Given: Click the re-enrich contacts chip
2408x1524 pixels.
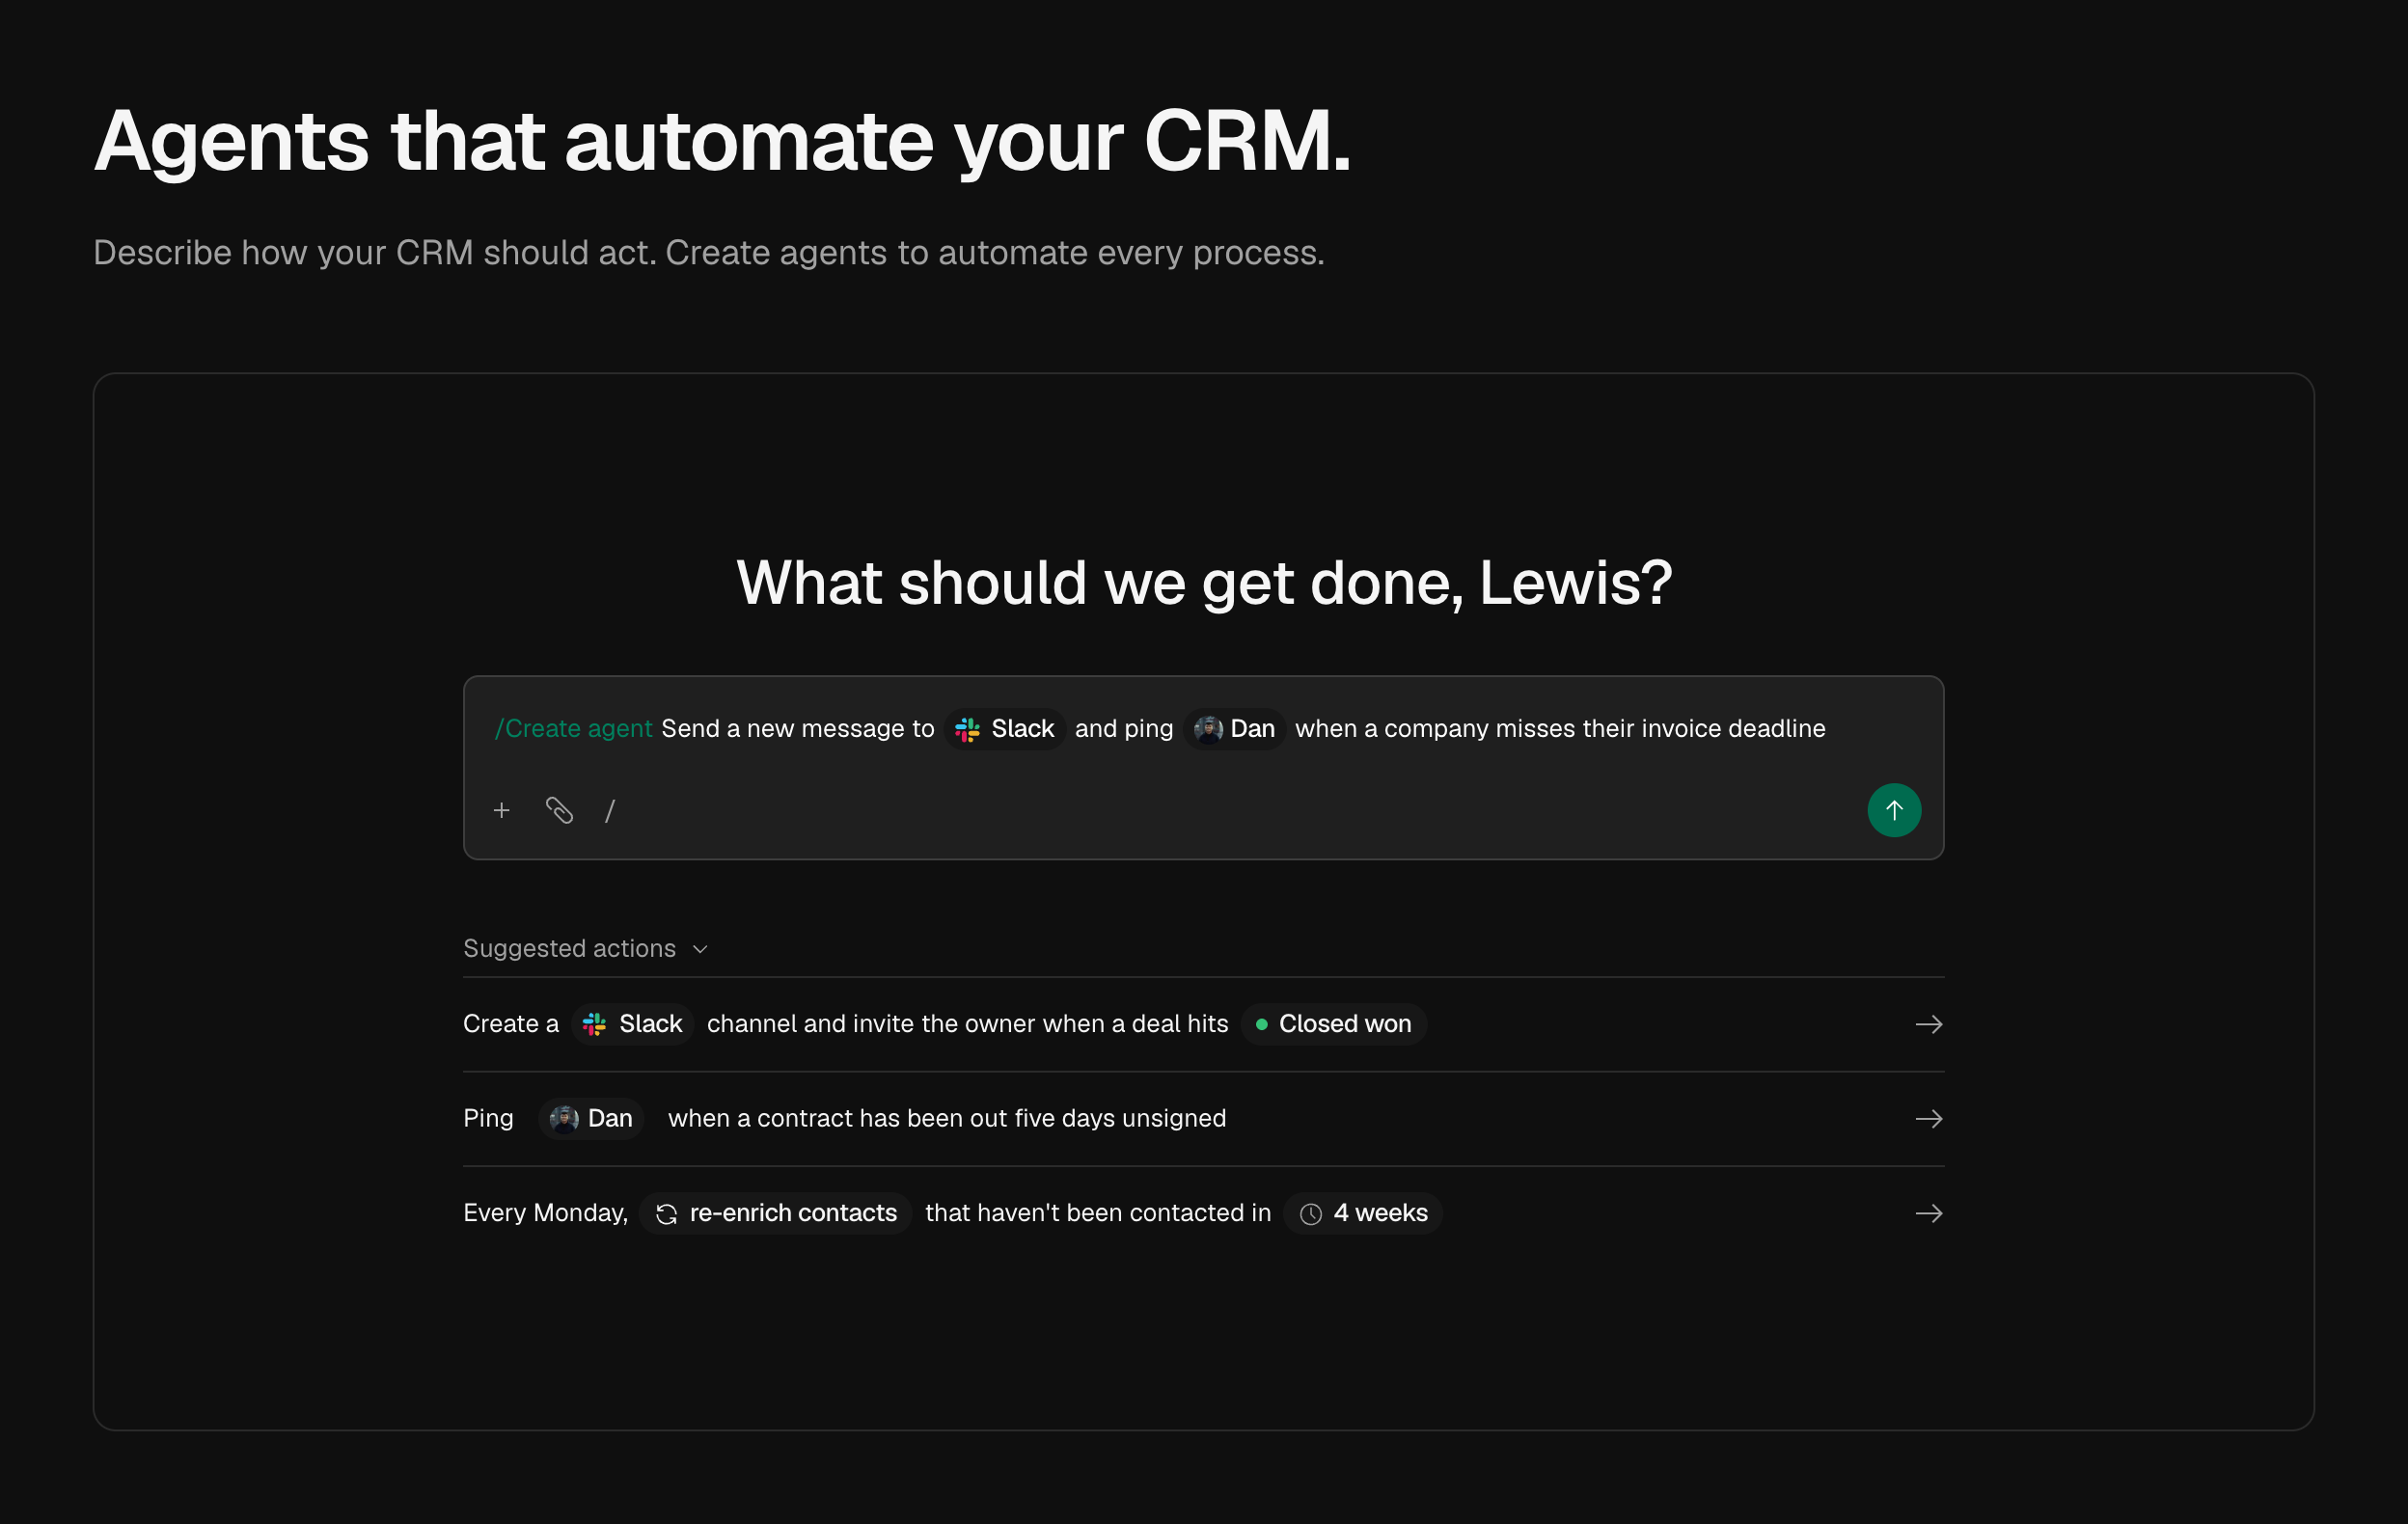Looking at the screenshot, I should [775, 1213].
